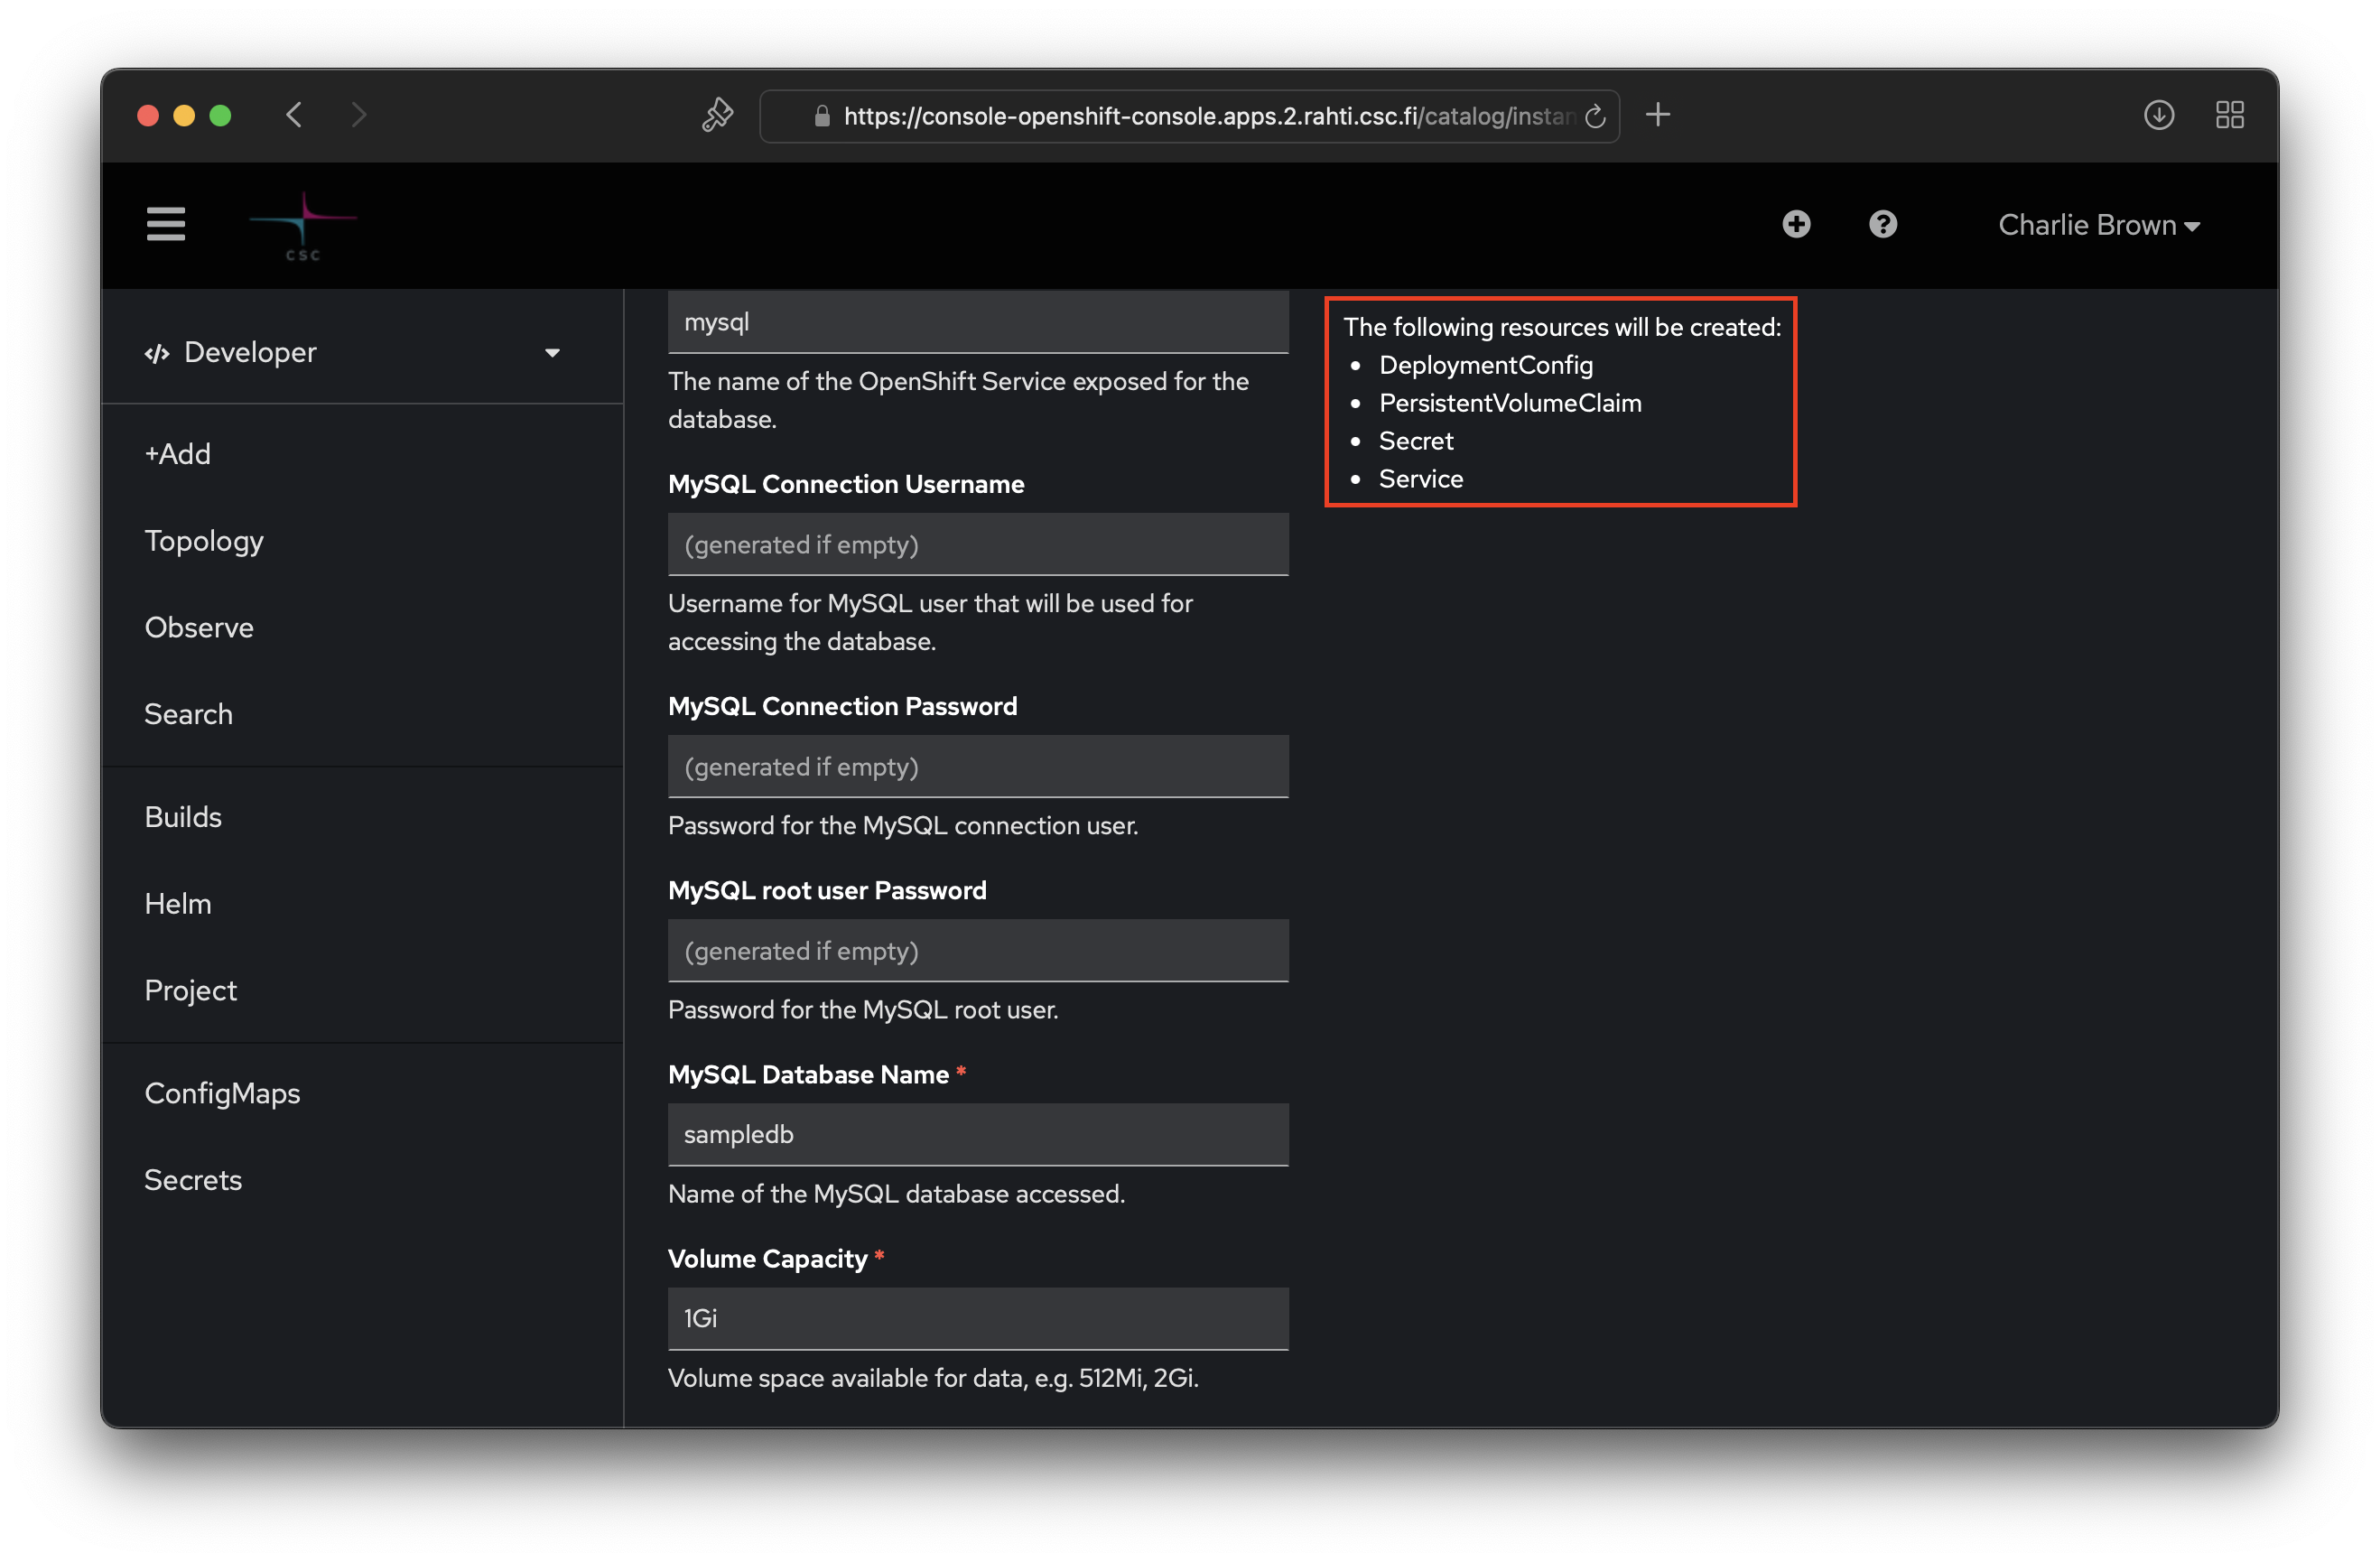This screenshot has height=1562, width=2380.
Task: Click the MySQL Connection Username field
Action: pos(977,545)
